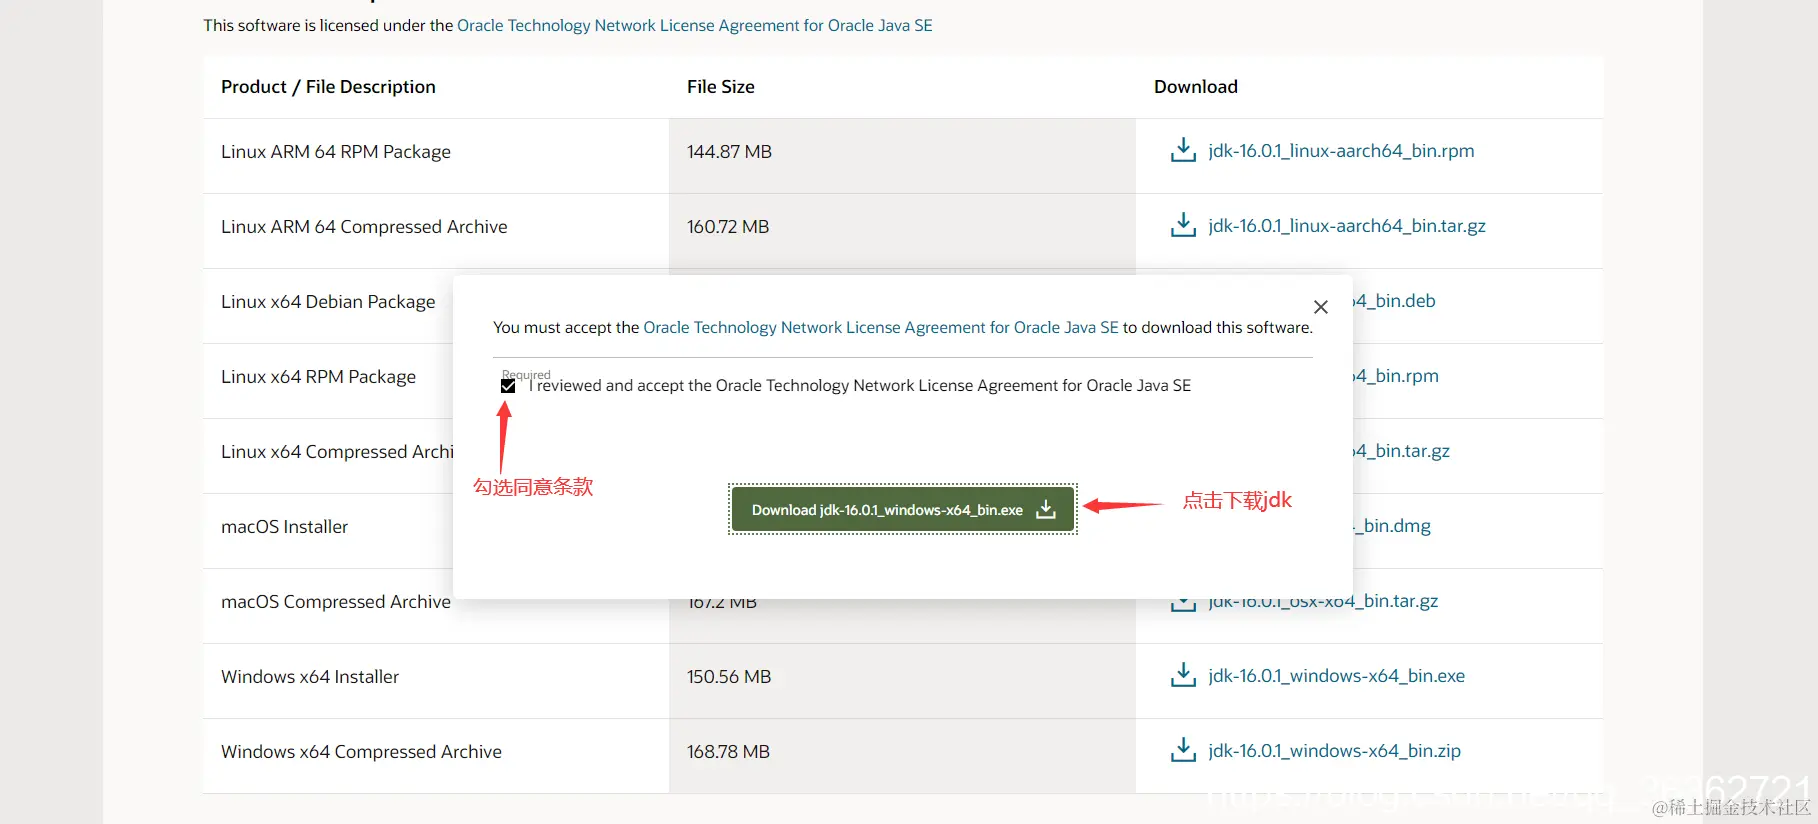This screenshot has height=824, width=1818.
Task: Select 'Linux ARM 64 Compressed Archive' text
Action: (364, 227)
